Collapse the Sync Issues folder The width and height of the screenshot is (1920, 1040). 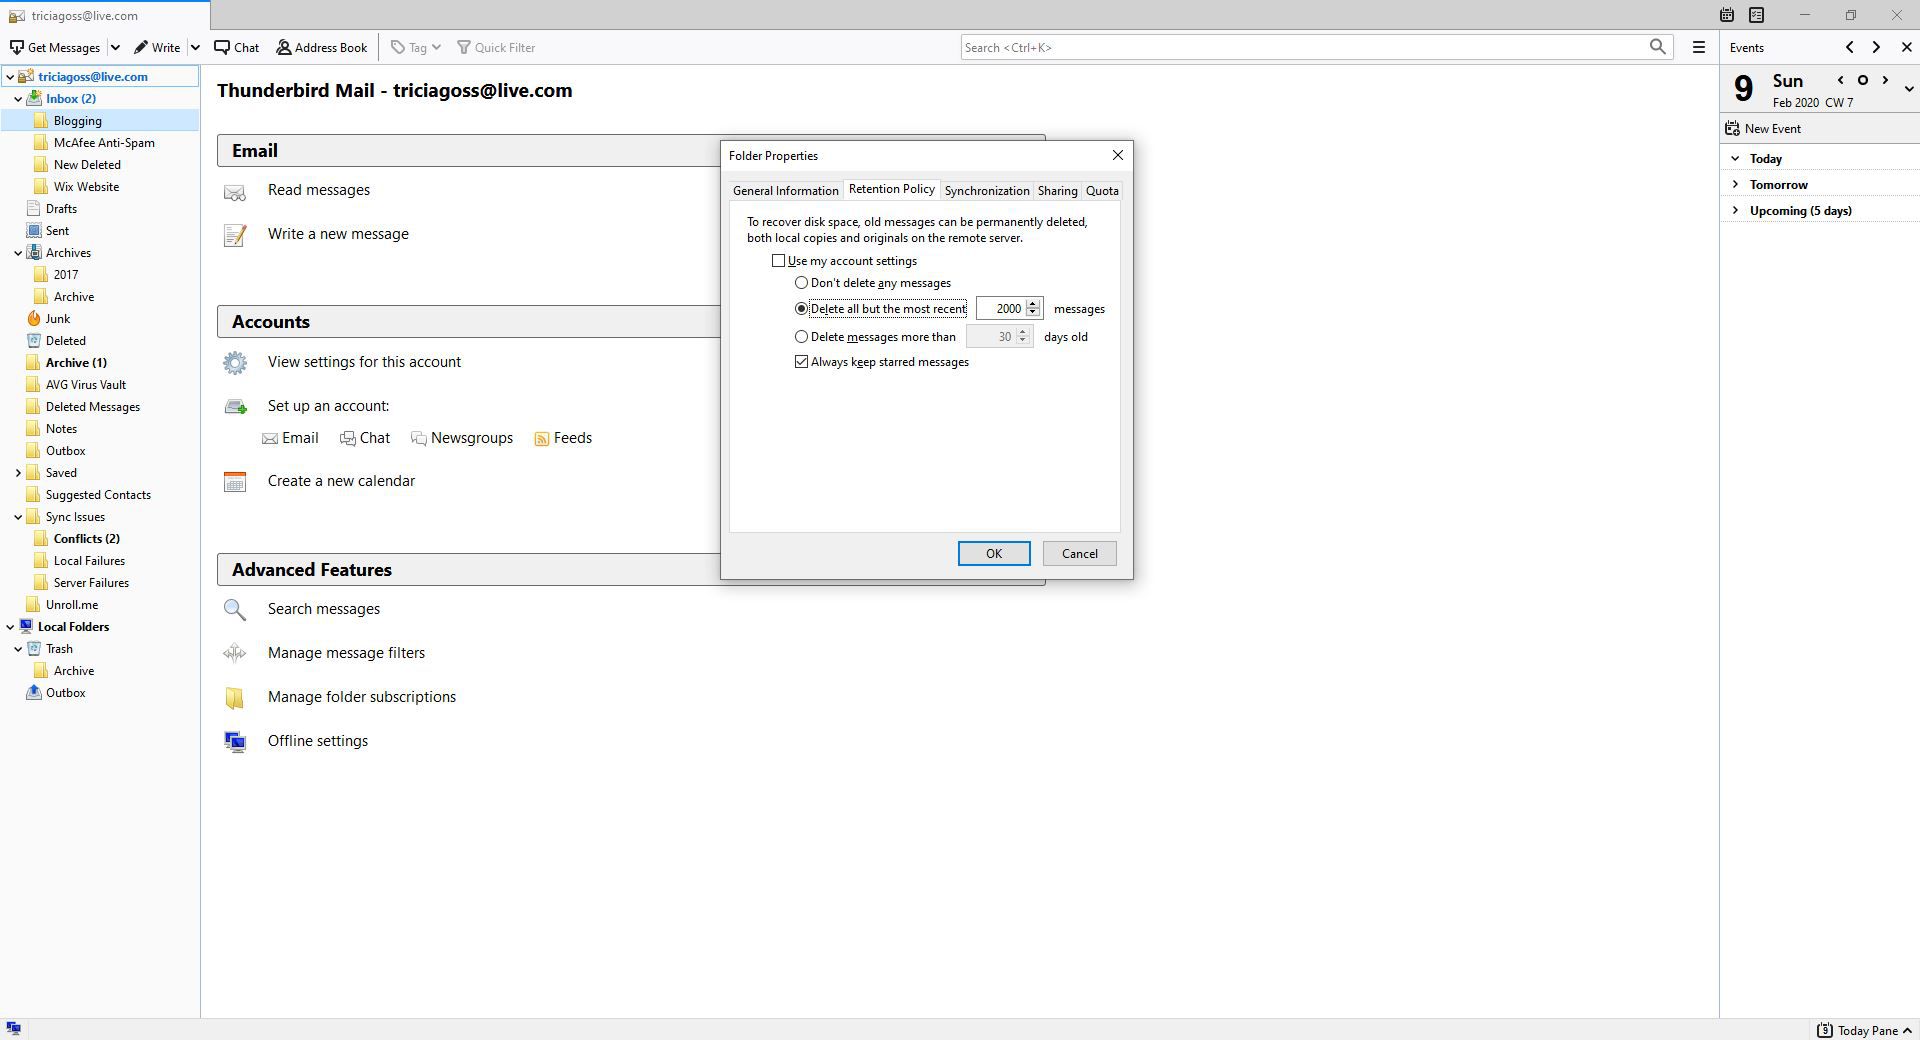[18, 516]
